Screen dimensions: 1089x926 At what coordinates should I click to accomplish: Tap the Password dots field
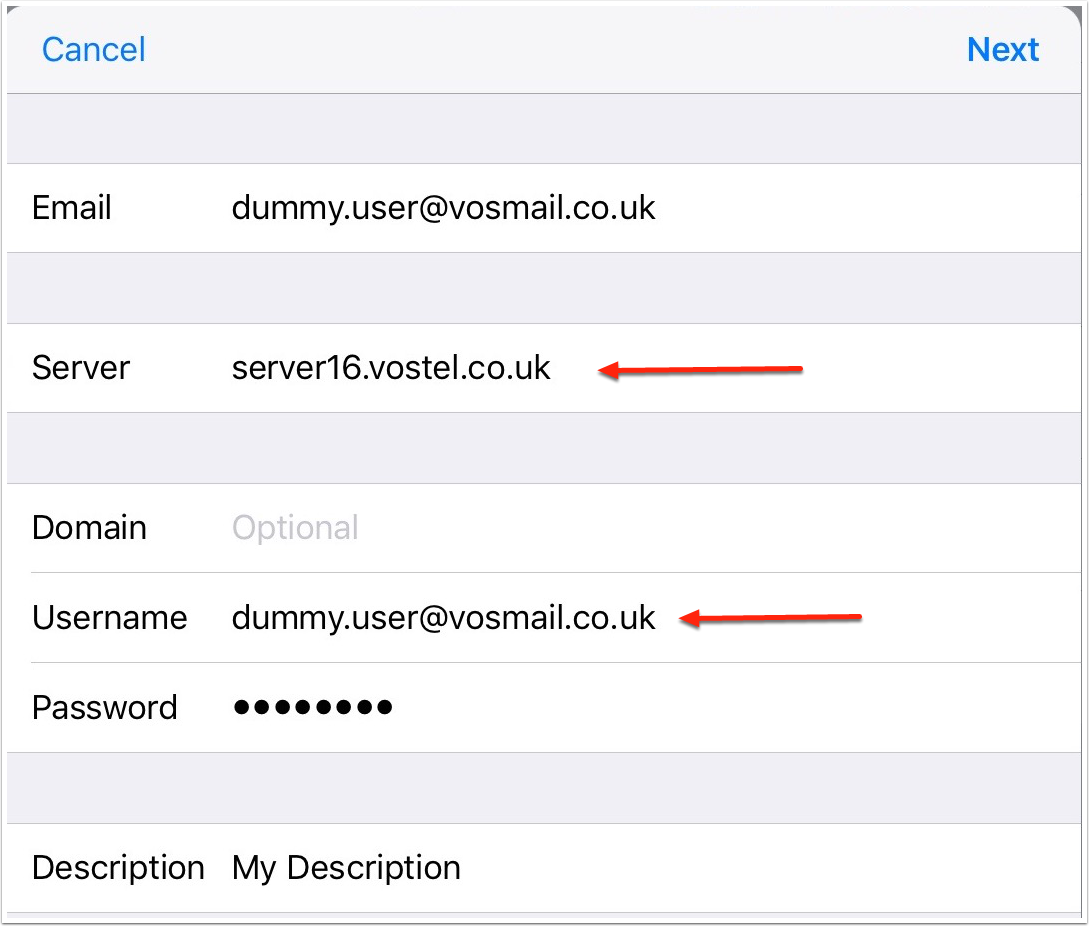pyautogui.click(x=312, y=708)
